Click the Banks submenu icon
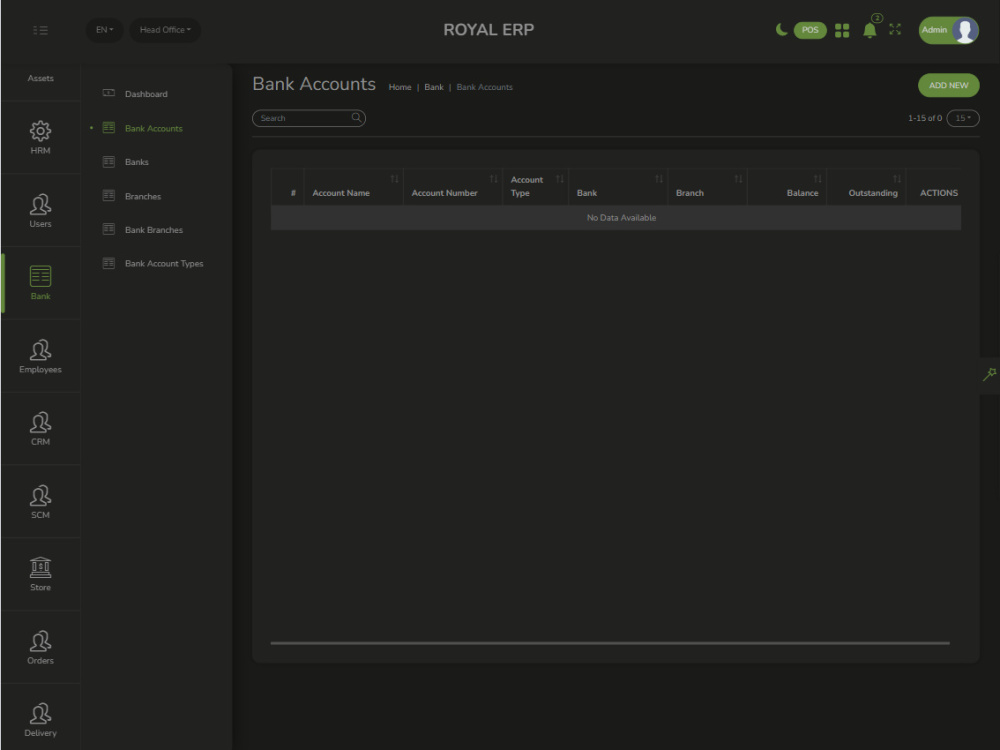 [108, 161]
